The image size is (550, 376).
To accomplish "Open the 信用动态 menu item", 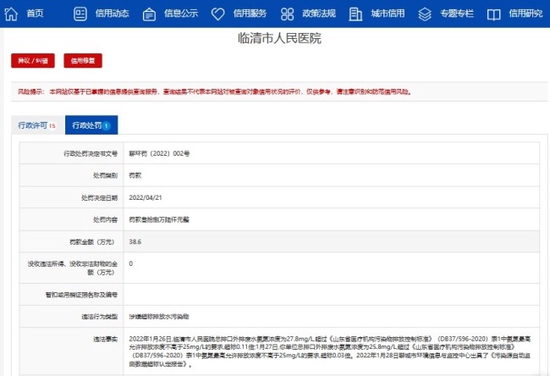I will (112, 13).
